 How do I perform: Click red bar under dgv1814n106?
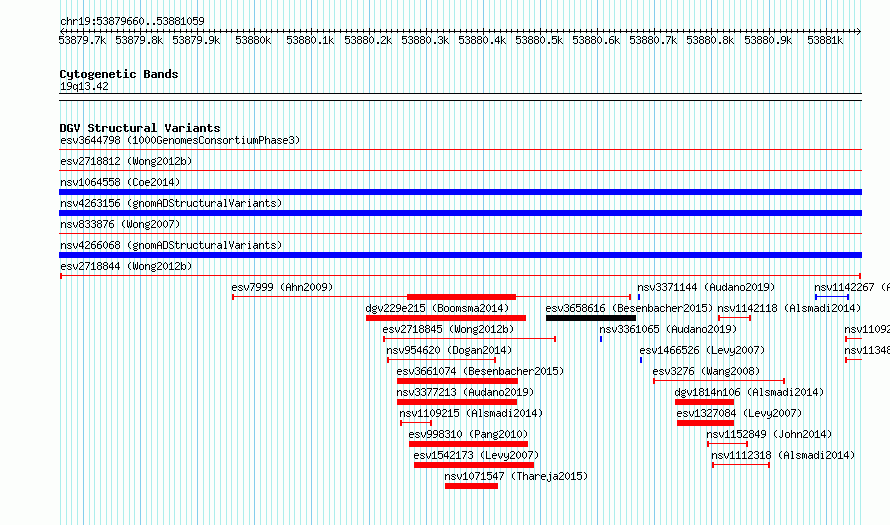[x=704, y=402]
